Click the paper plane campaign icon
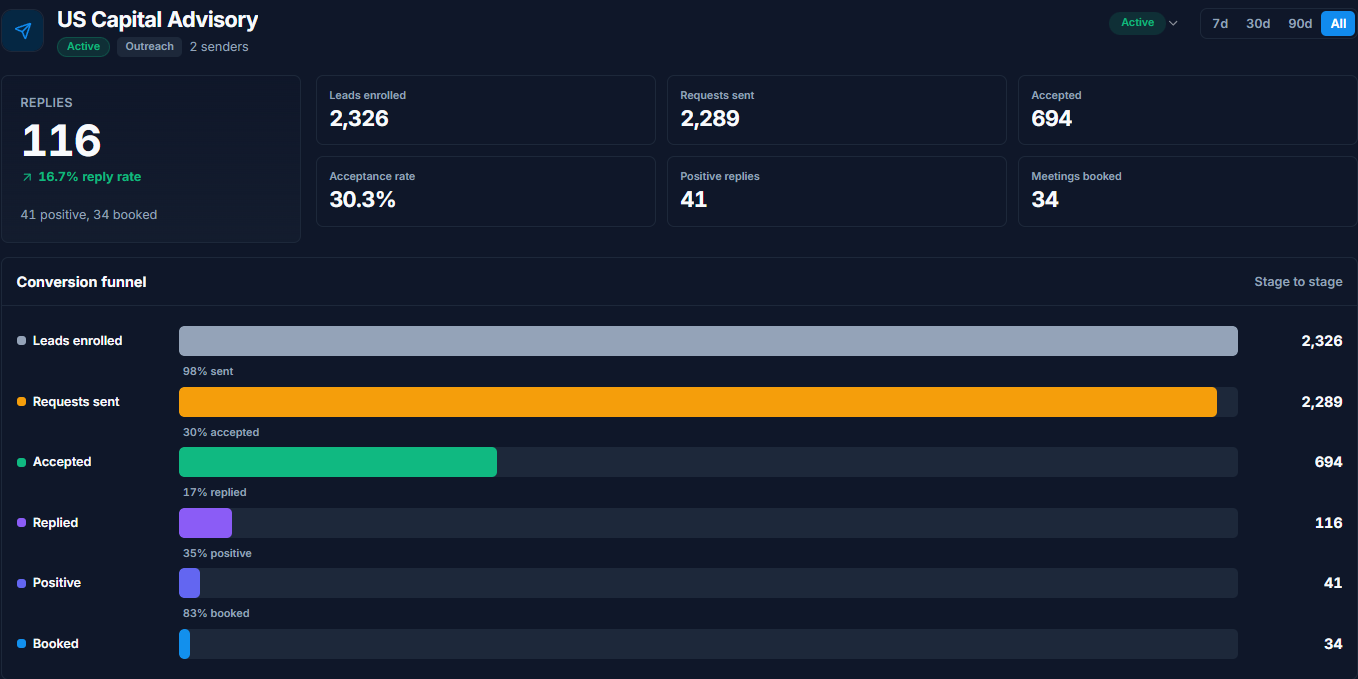The height and width of the screenshot is (679, 1358). [x=22, y=30]
